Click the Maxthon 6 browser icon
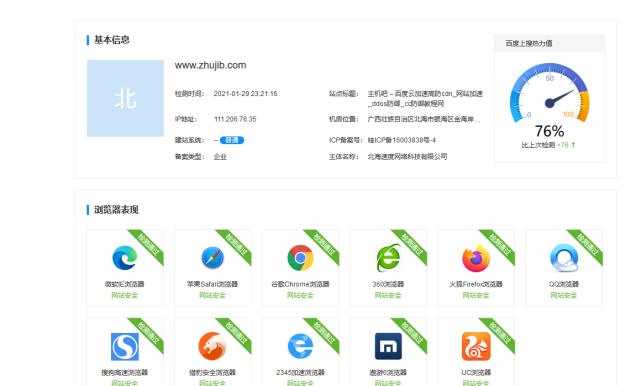Viewport: 626px width, 386px height. coord(388,346)
